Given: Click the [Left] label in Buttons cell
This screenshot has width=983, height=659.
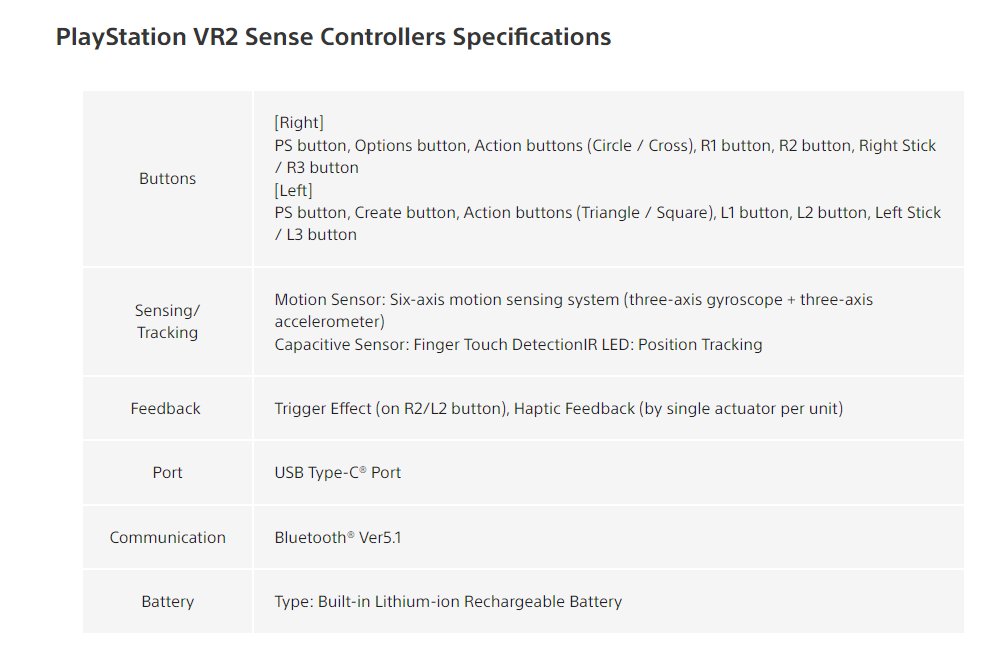Looking at the screenshot, I should [x=293, y=190].
